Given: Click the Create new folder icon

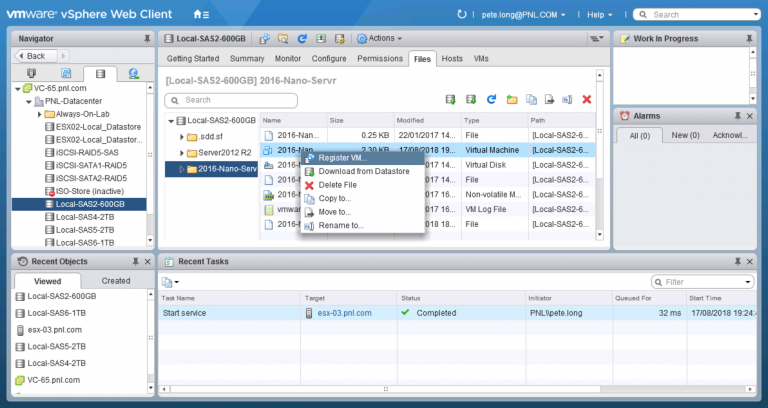Looking at the screenshot, I should click(x=512, y=100).
